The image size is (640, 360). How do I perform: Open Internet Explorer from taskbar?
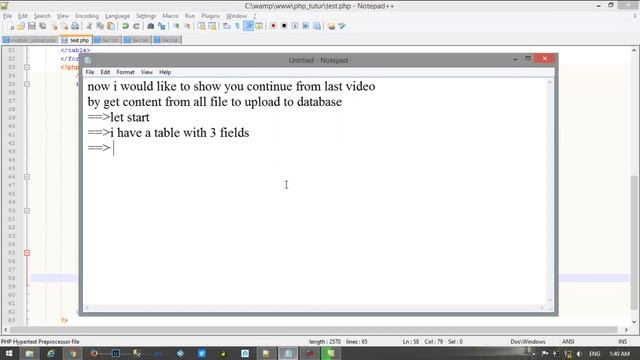[x=51, y=353]
